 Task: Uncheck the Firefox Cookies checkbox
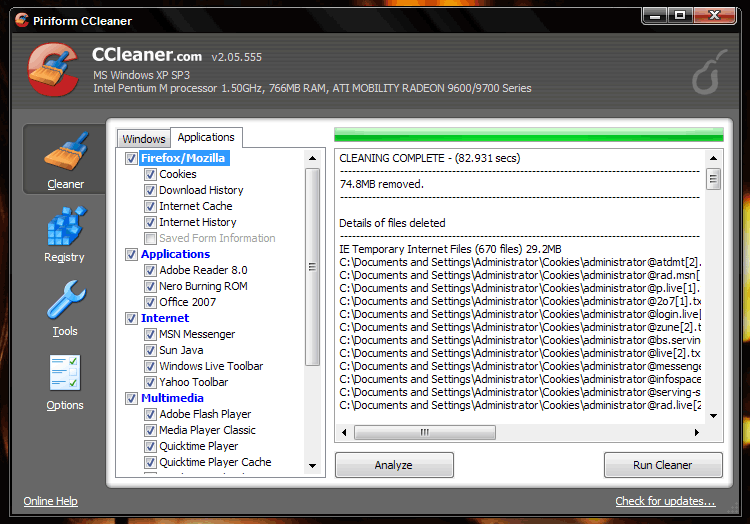pos(150,174)
